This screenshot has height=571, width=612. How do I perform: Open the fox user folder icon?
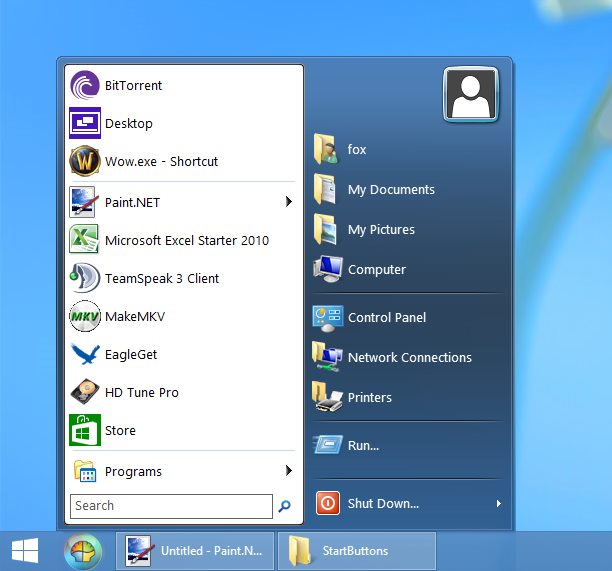(x=326, y=149)
